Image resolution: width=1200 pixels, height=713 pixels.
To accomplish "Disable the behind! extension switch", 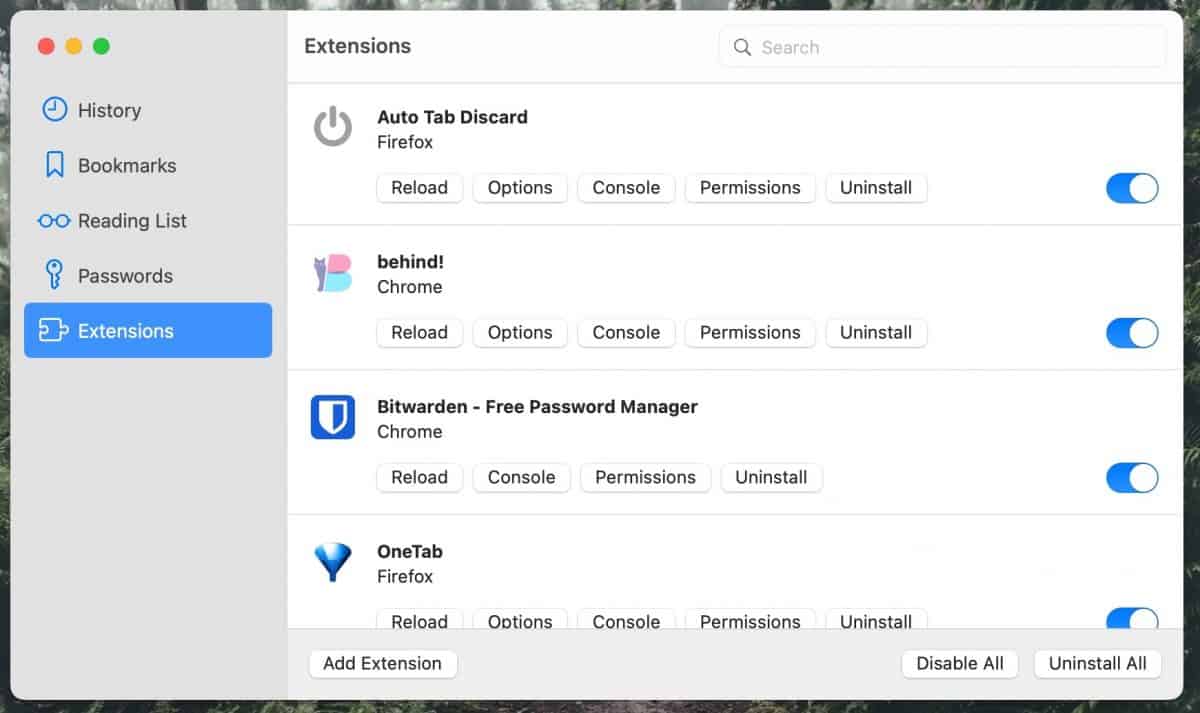I will point(1131,333).
